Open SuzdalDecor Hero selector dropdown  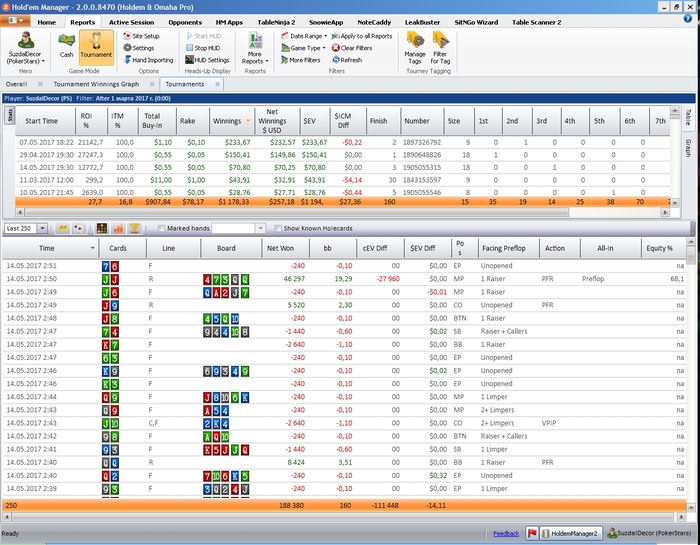tap(25, 48)
